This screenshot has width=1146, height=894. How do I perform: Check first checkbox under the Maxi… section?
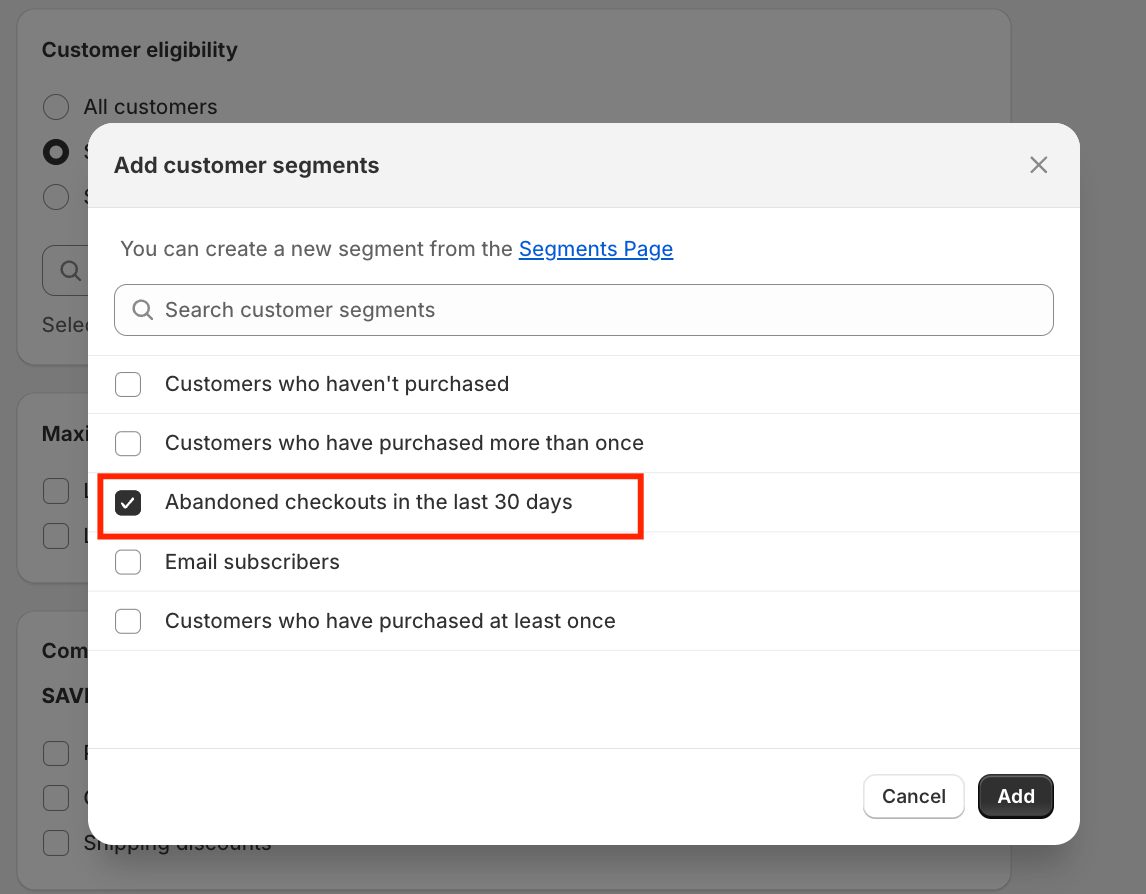click(x=56, y=491)
